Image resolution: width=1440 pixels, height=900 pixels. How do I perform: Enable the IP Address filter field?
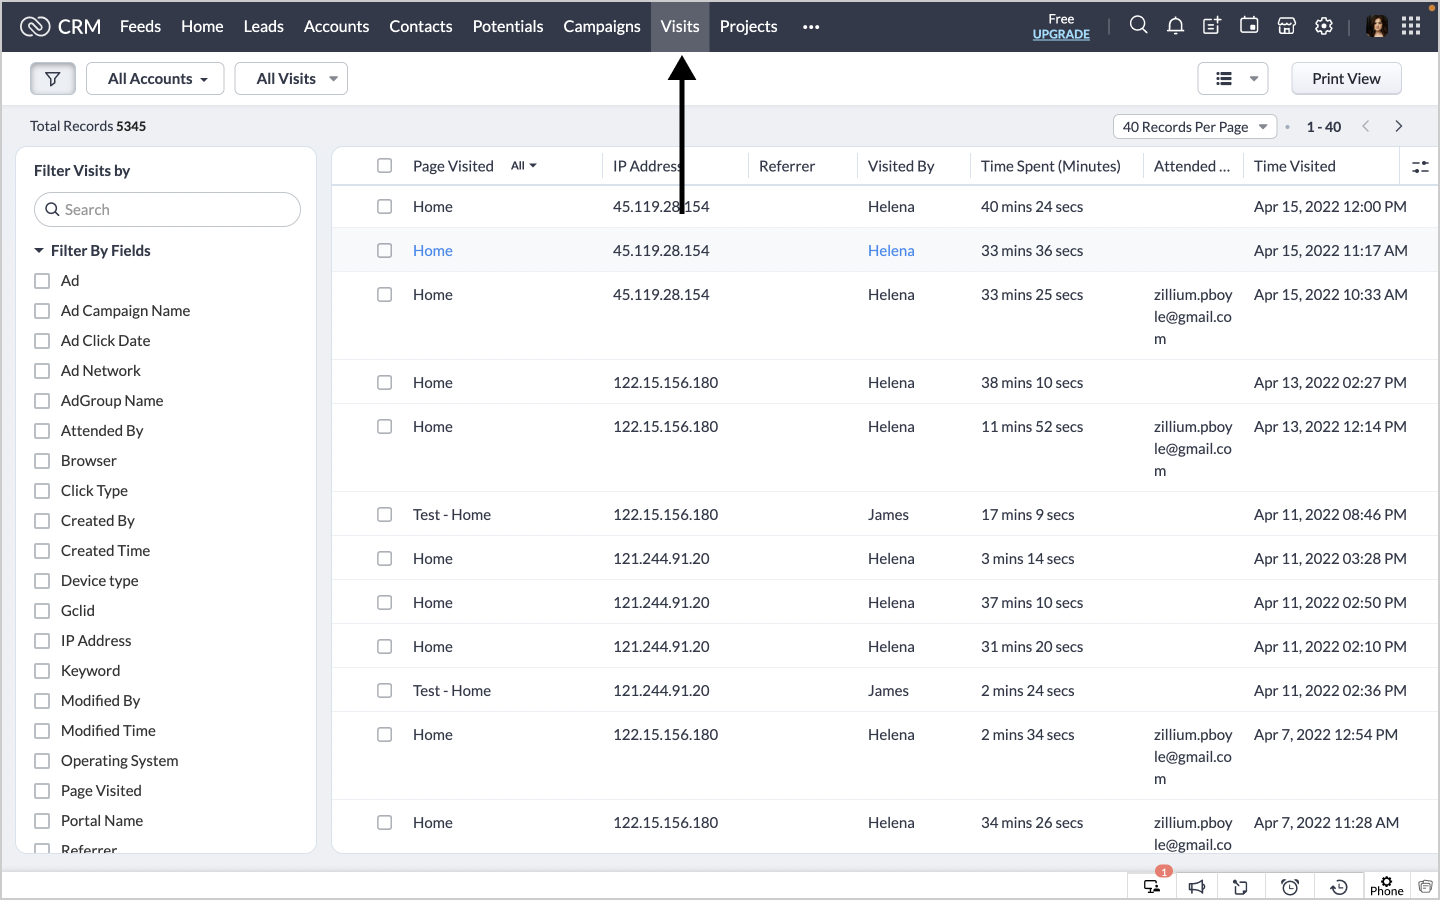pyautogui.click(x=42, y=641)
